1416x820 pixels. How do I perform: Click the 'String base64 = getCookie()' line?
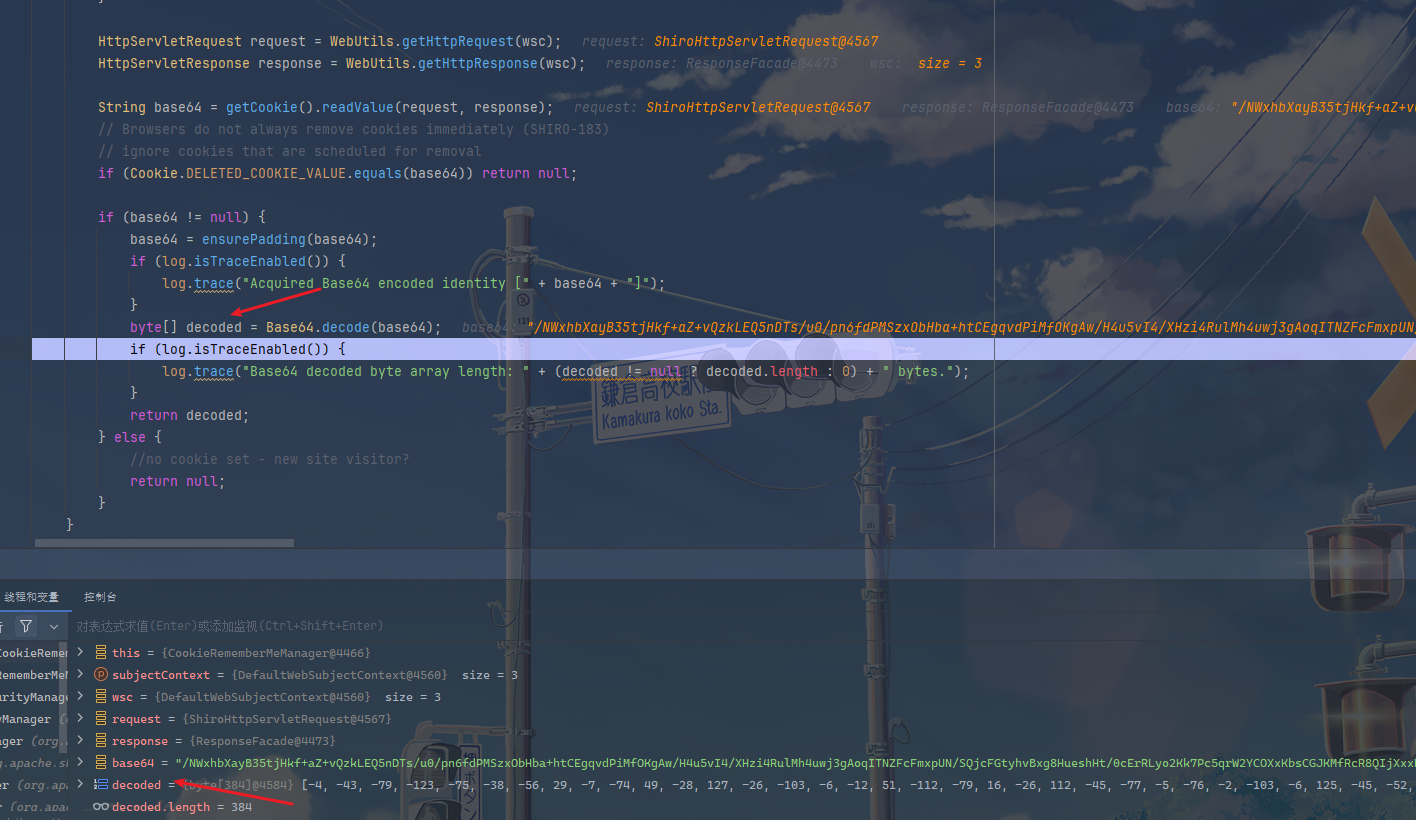tap(326, 107)
